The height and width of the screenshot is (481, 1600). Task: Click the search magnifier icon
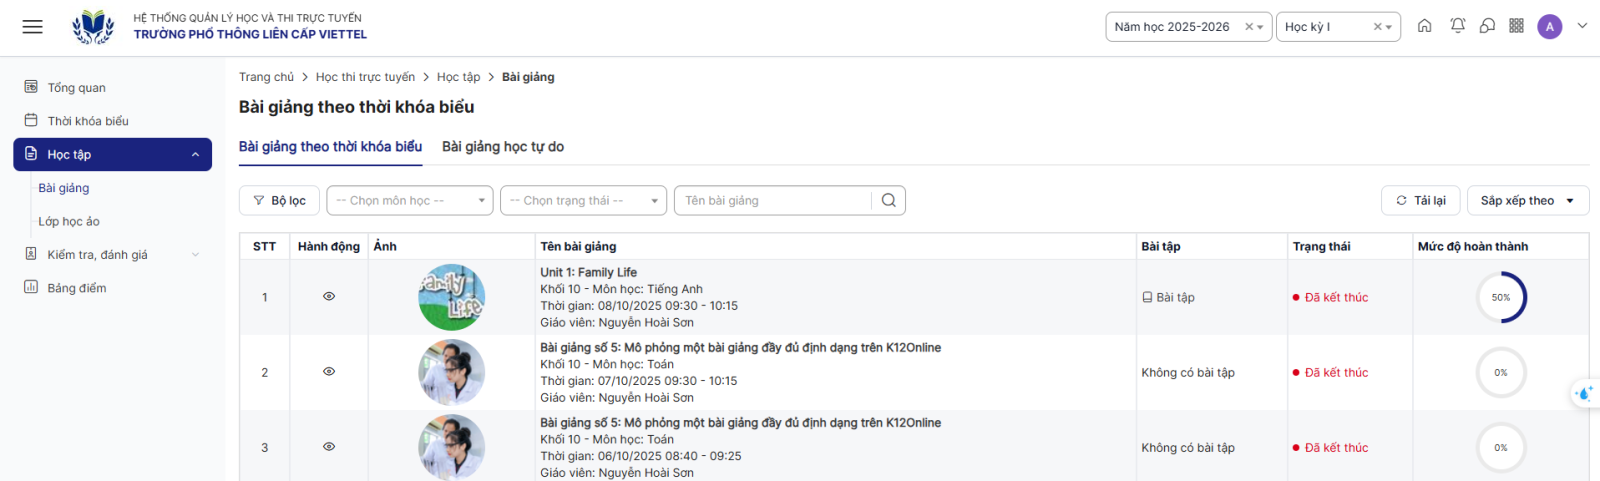point(889,200)
